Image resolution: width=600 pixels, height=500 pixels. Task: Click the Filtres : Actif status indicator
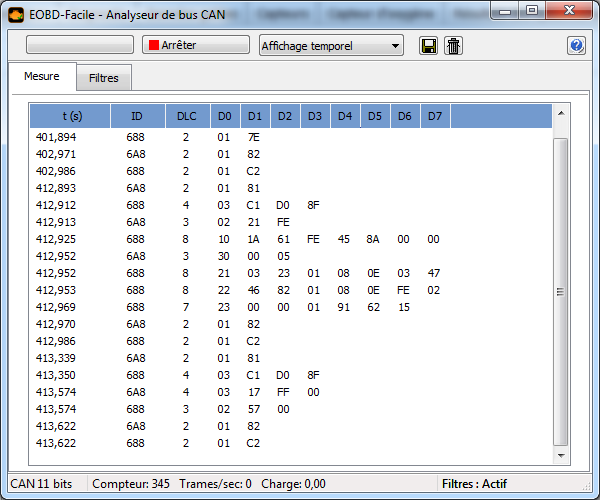474,484
